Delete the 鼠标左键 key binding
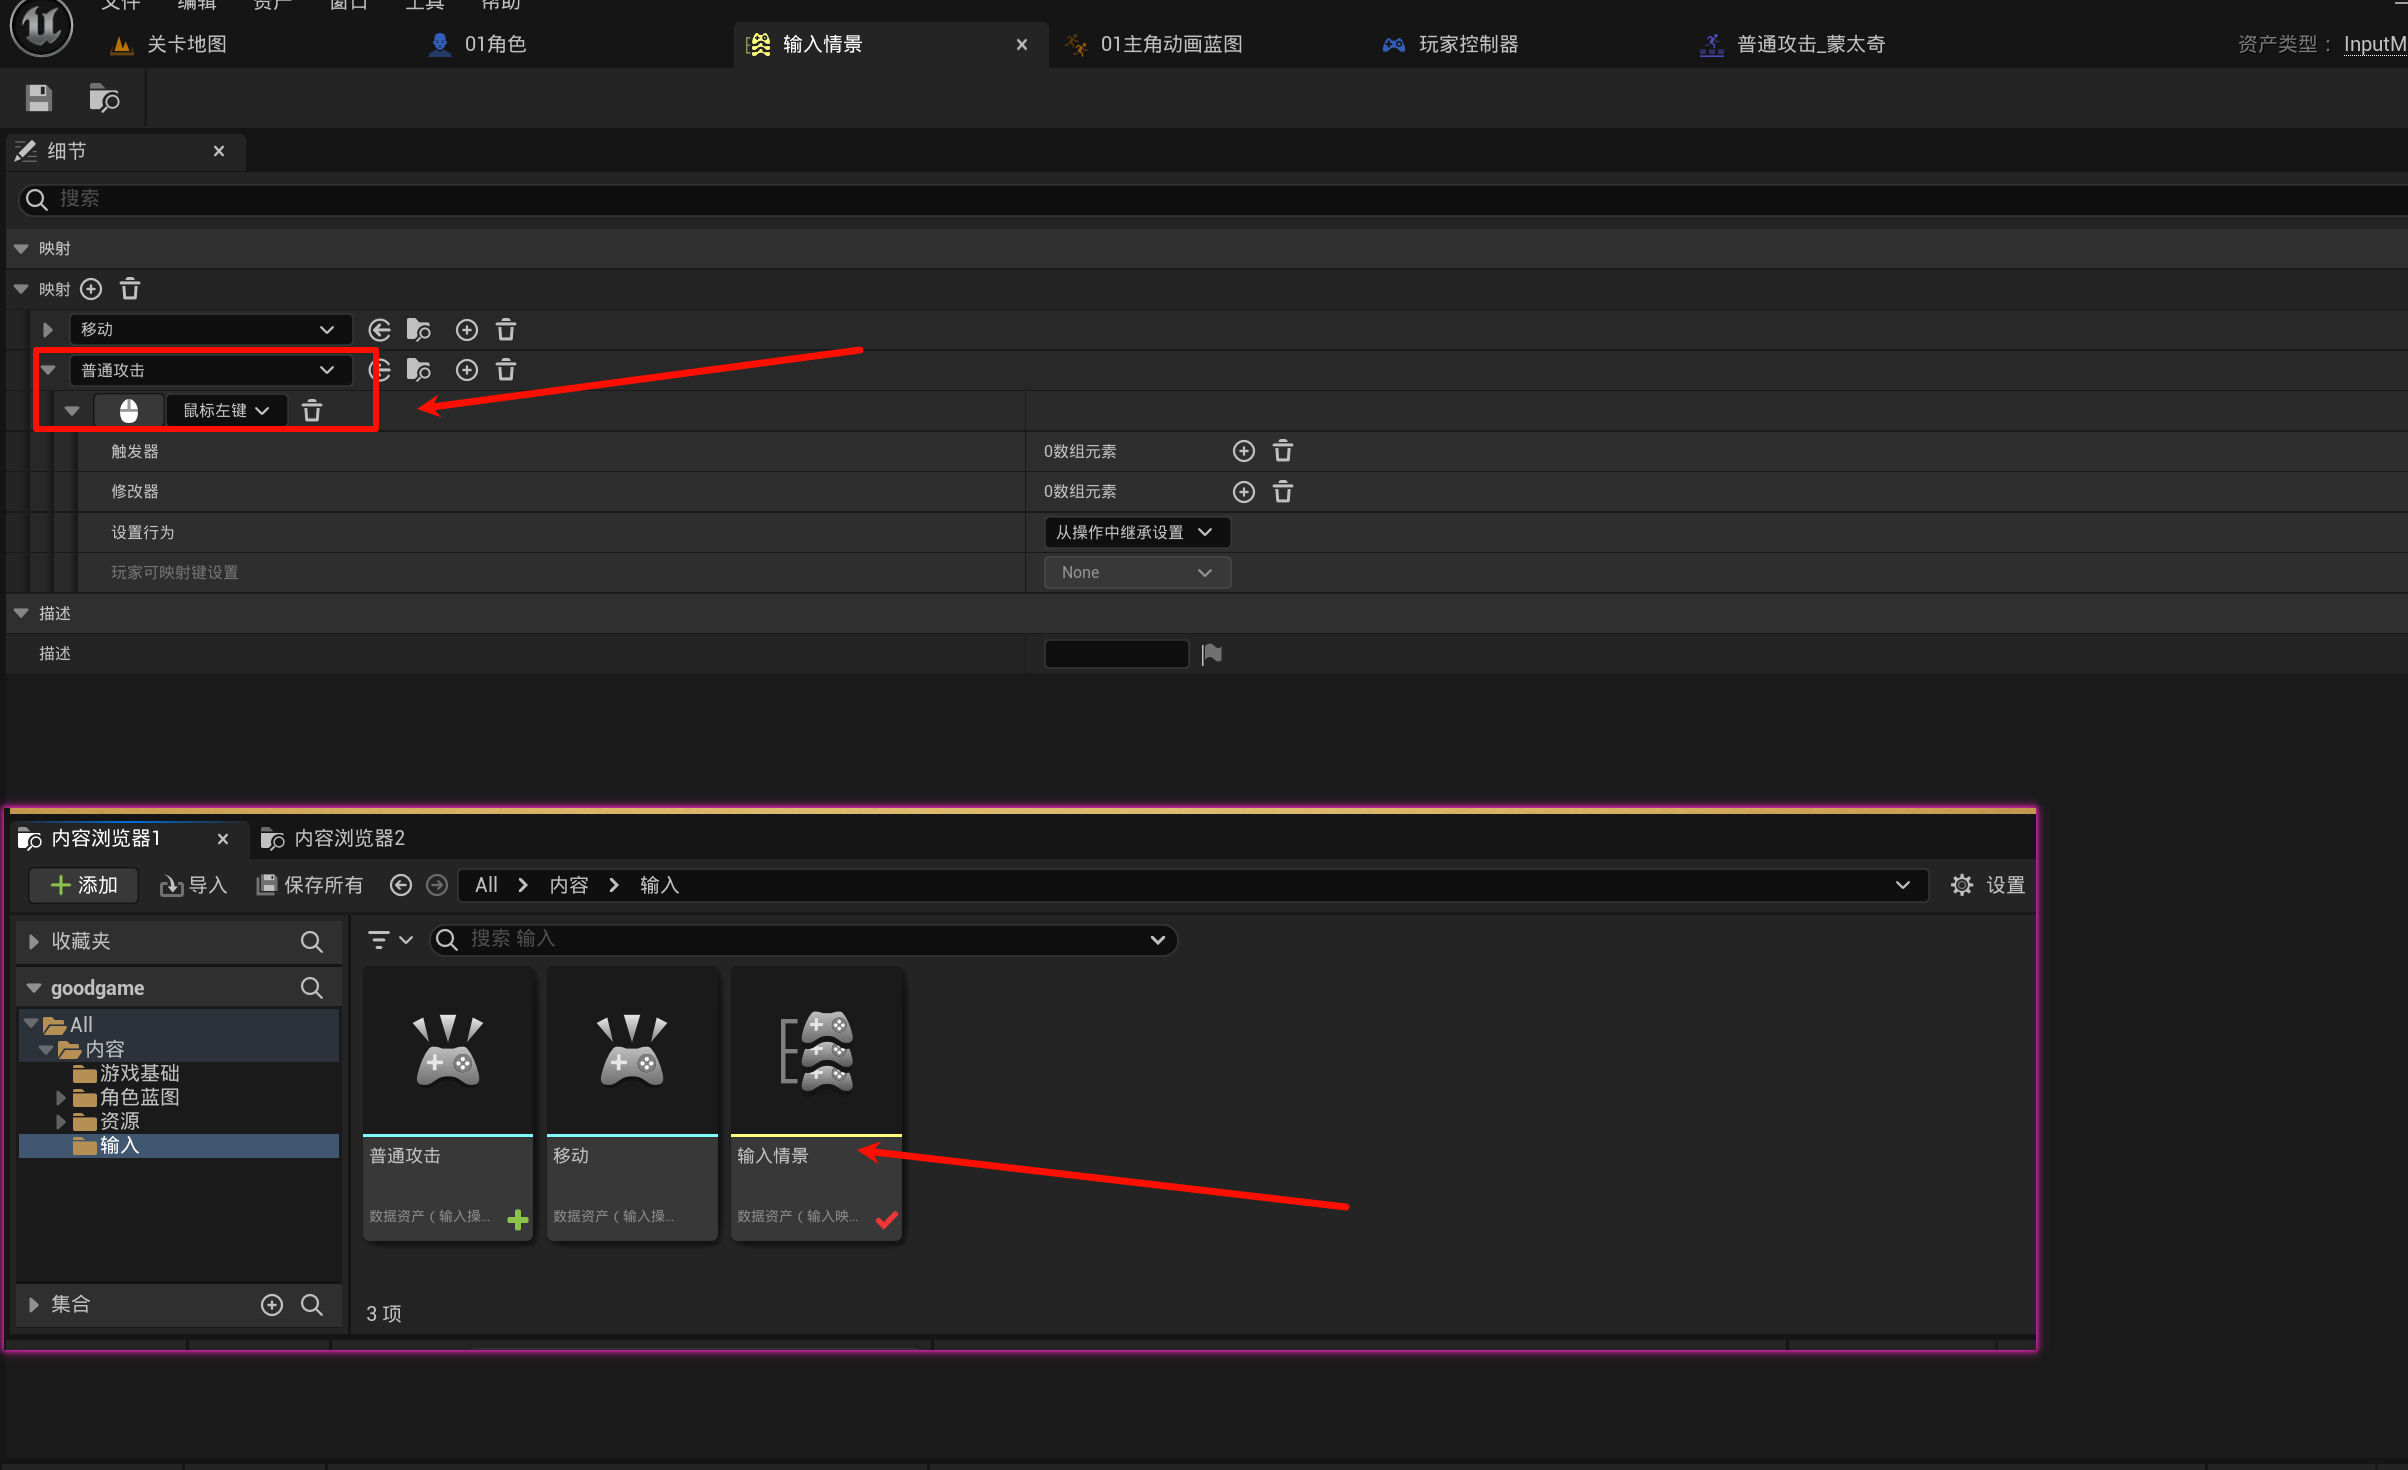This screenshot has height=1470, width=2408. (x=312, y=411)
